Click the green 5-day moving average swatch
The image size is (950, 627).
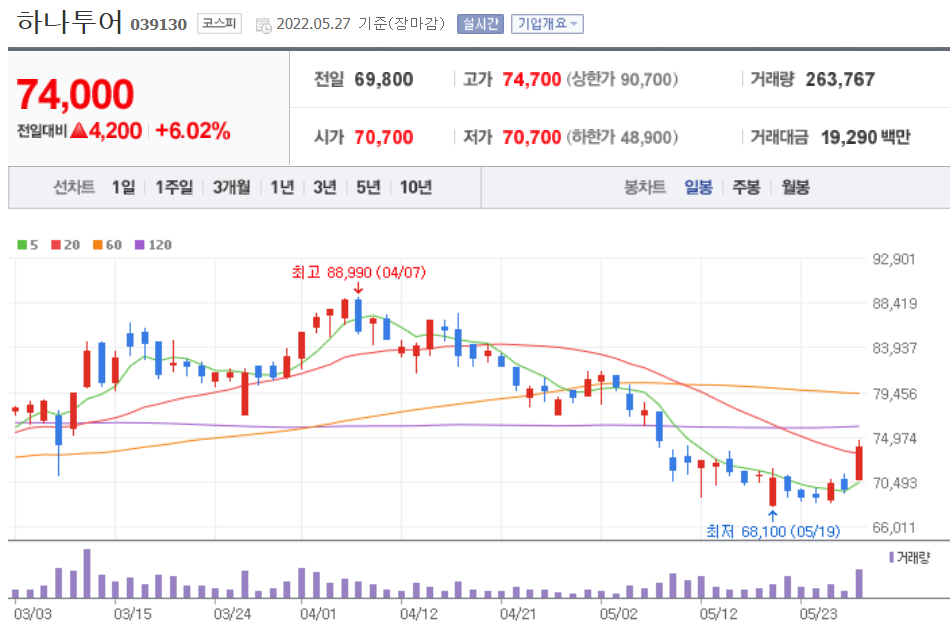(22, 245)
